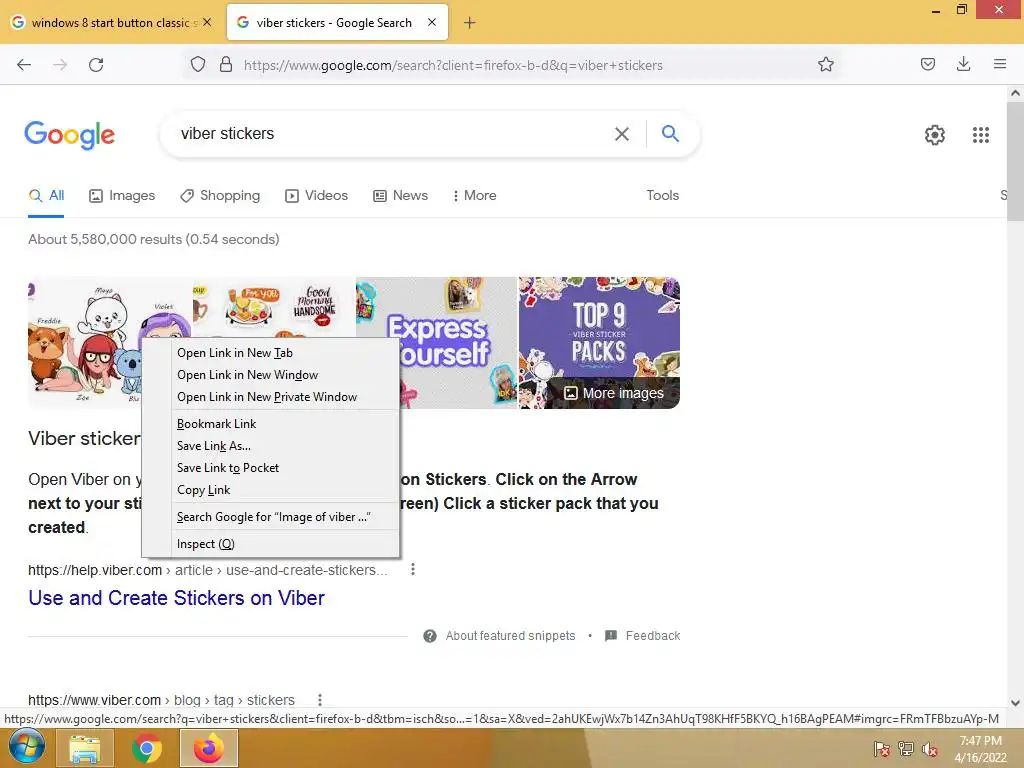Open the Firefox downloads panel
Screen dimensions: 1024x768
coord(963,64)
